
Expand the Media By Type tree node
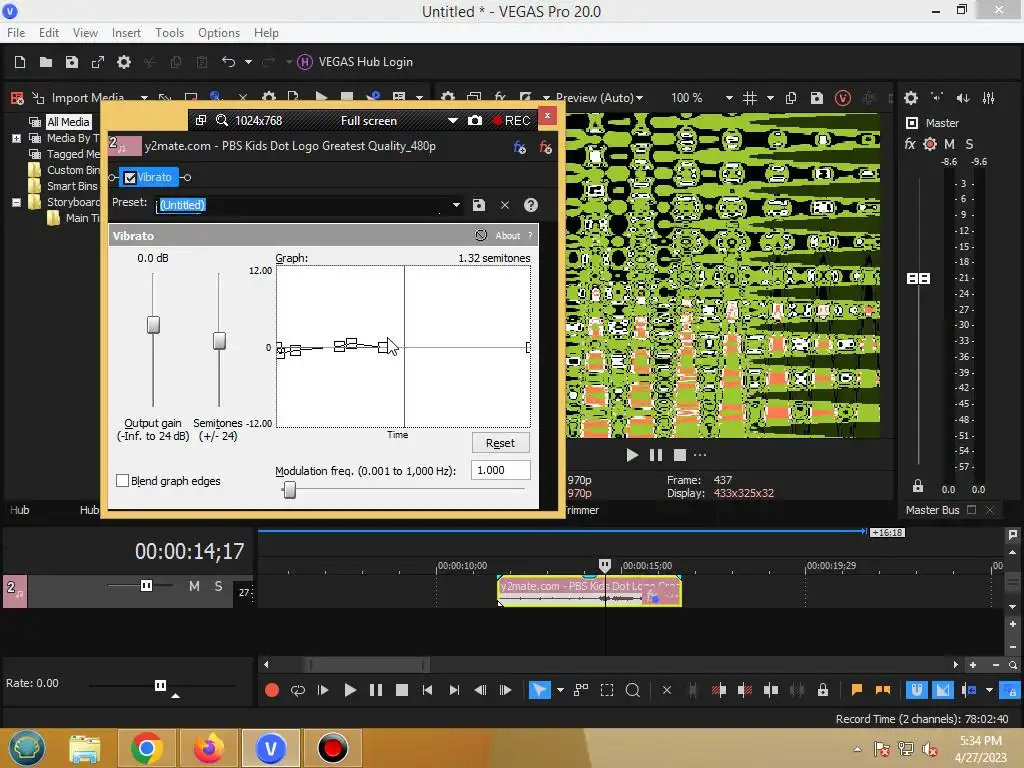(x=16, y=138)
